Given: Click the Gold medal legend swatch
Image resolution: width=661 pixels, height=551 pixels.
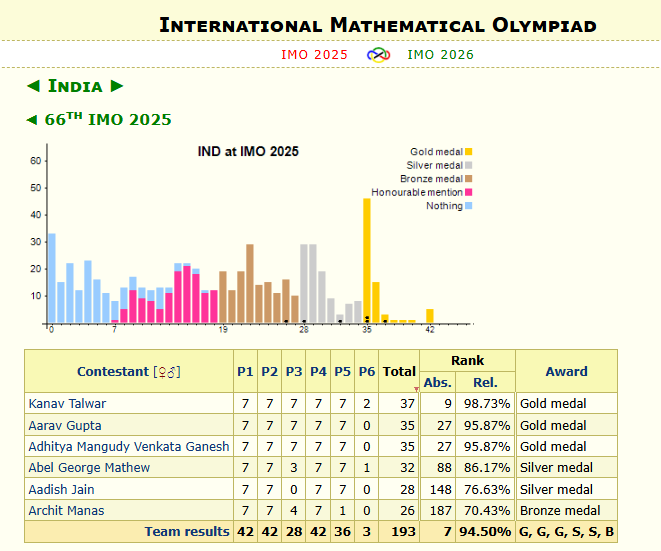Looking at the screenshot, I should coord(468,152).
